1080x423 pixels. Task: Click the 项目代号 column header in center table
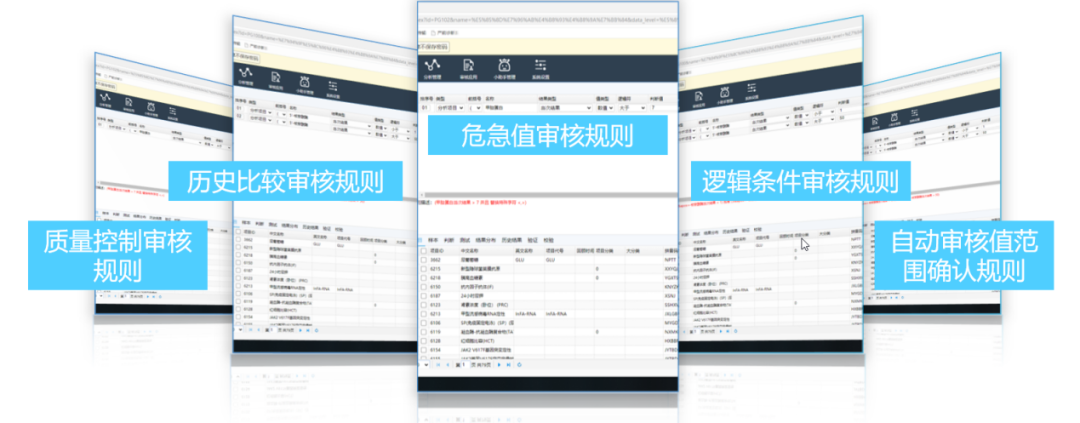(554, 251)
